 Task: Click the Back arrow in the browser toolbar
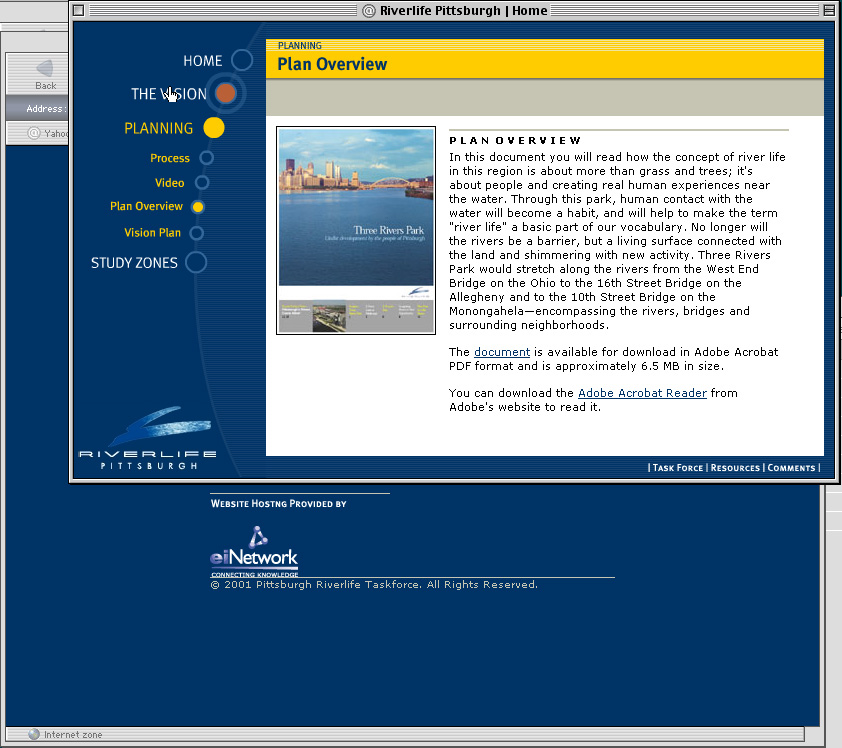click(x=45, y=70)
